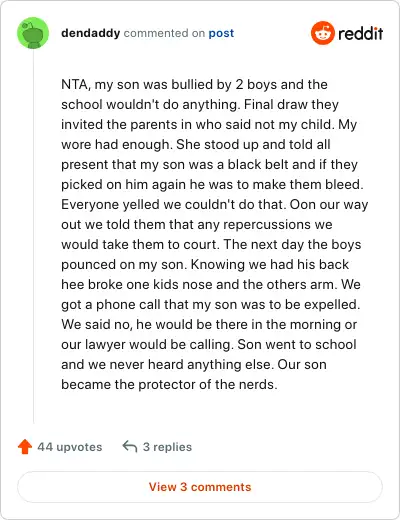Screen dimensions: 400x520
Task: Follow the blue "post" link
Action: (221, 33)
